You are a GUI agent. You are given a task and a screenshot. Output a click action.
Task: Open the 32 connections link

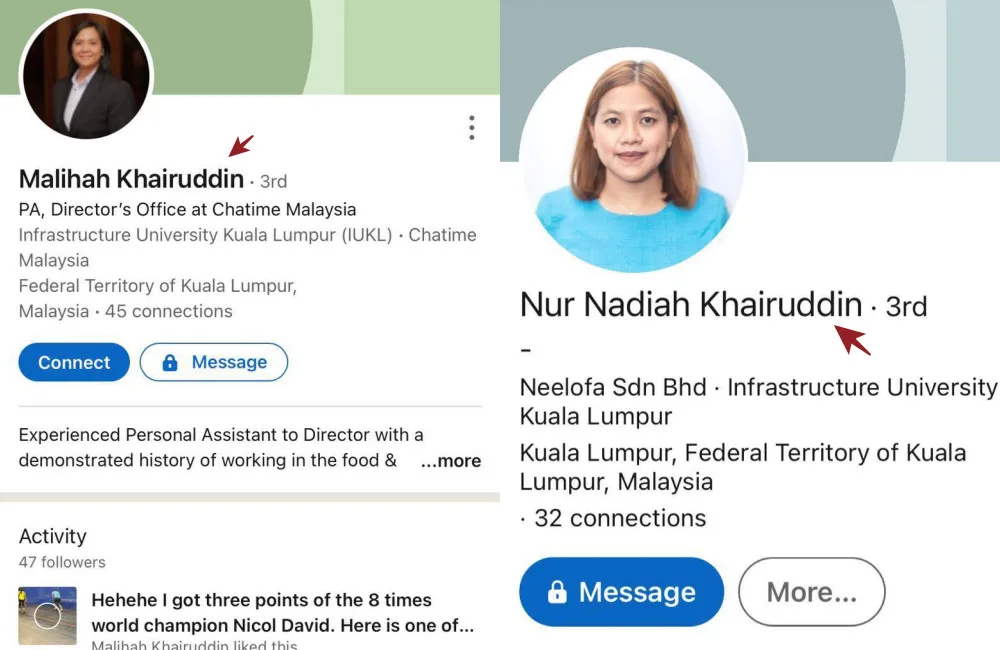620,518
